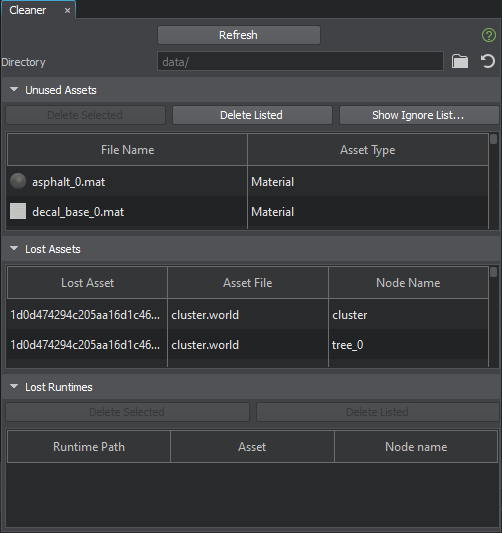Sort by the File Name column header
This screenshot has width=502, height=533.
tap(127, 150)
